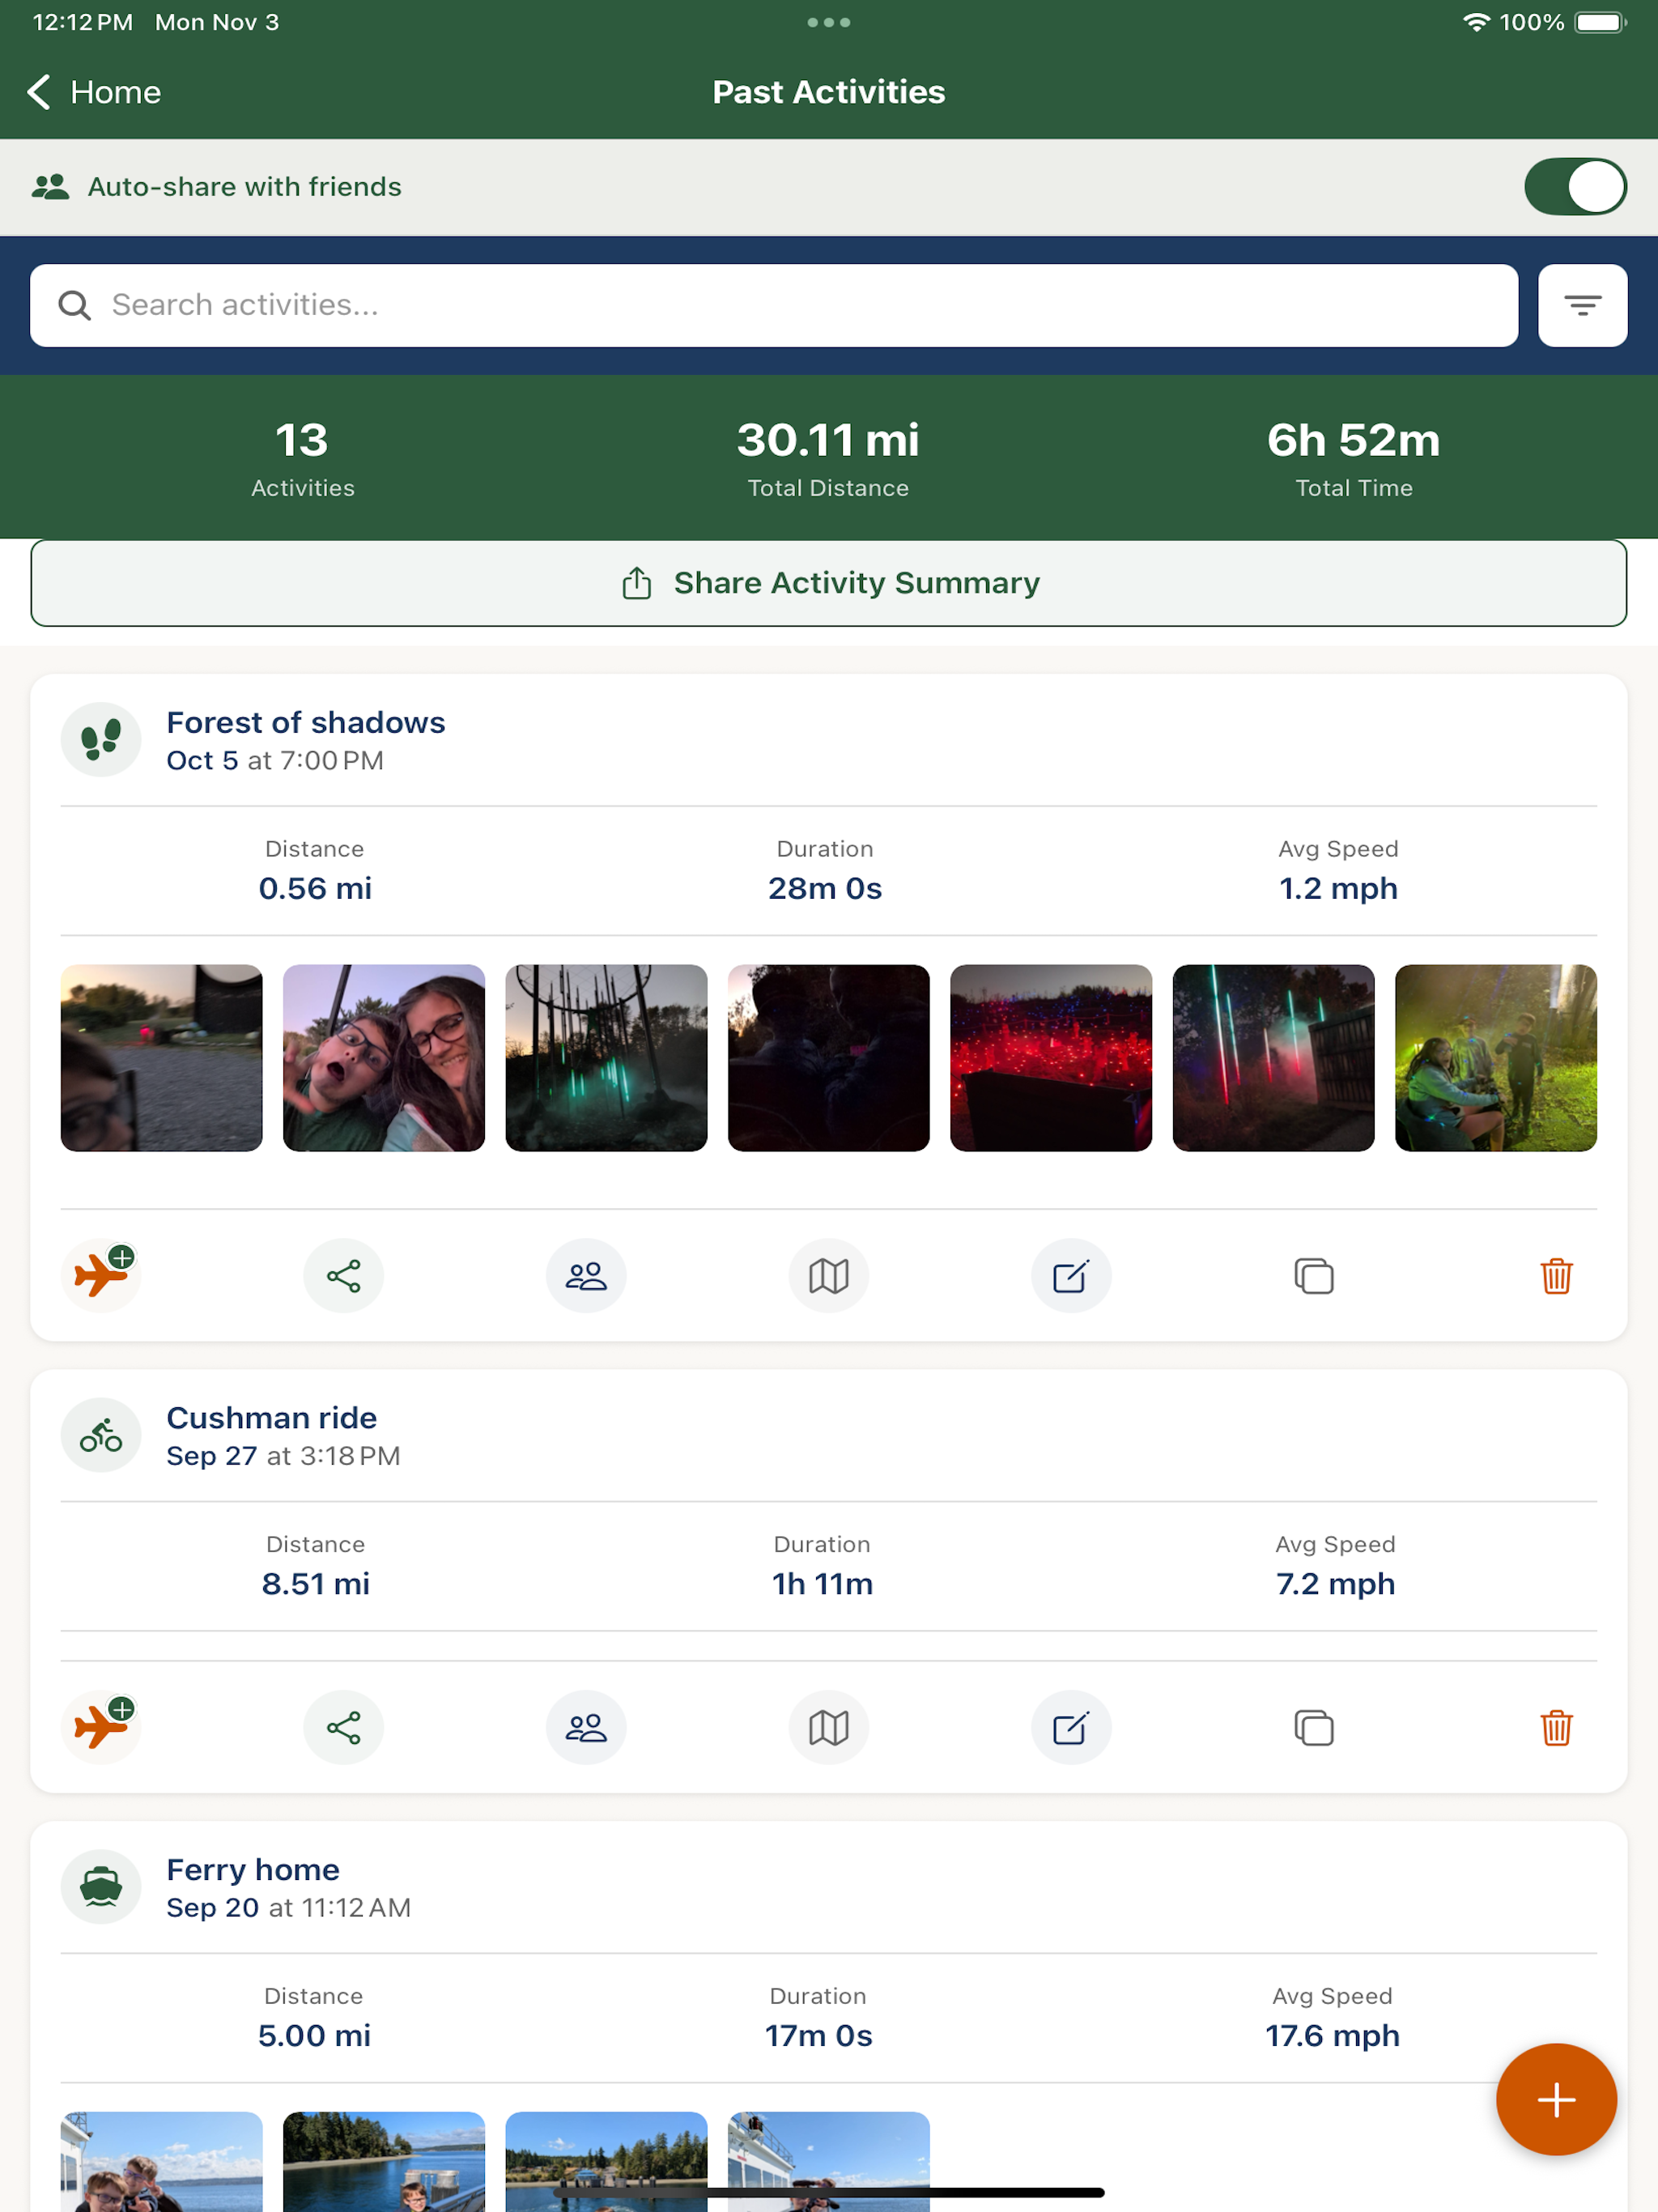Delete the Forest of shadows activity
The width and height of the screenshot is (1658, 2212).
(1556, 1276)
